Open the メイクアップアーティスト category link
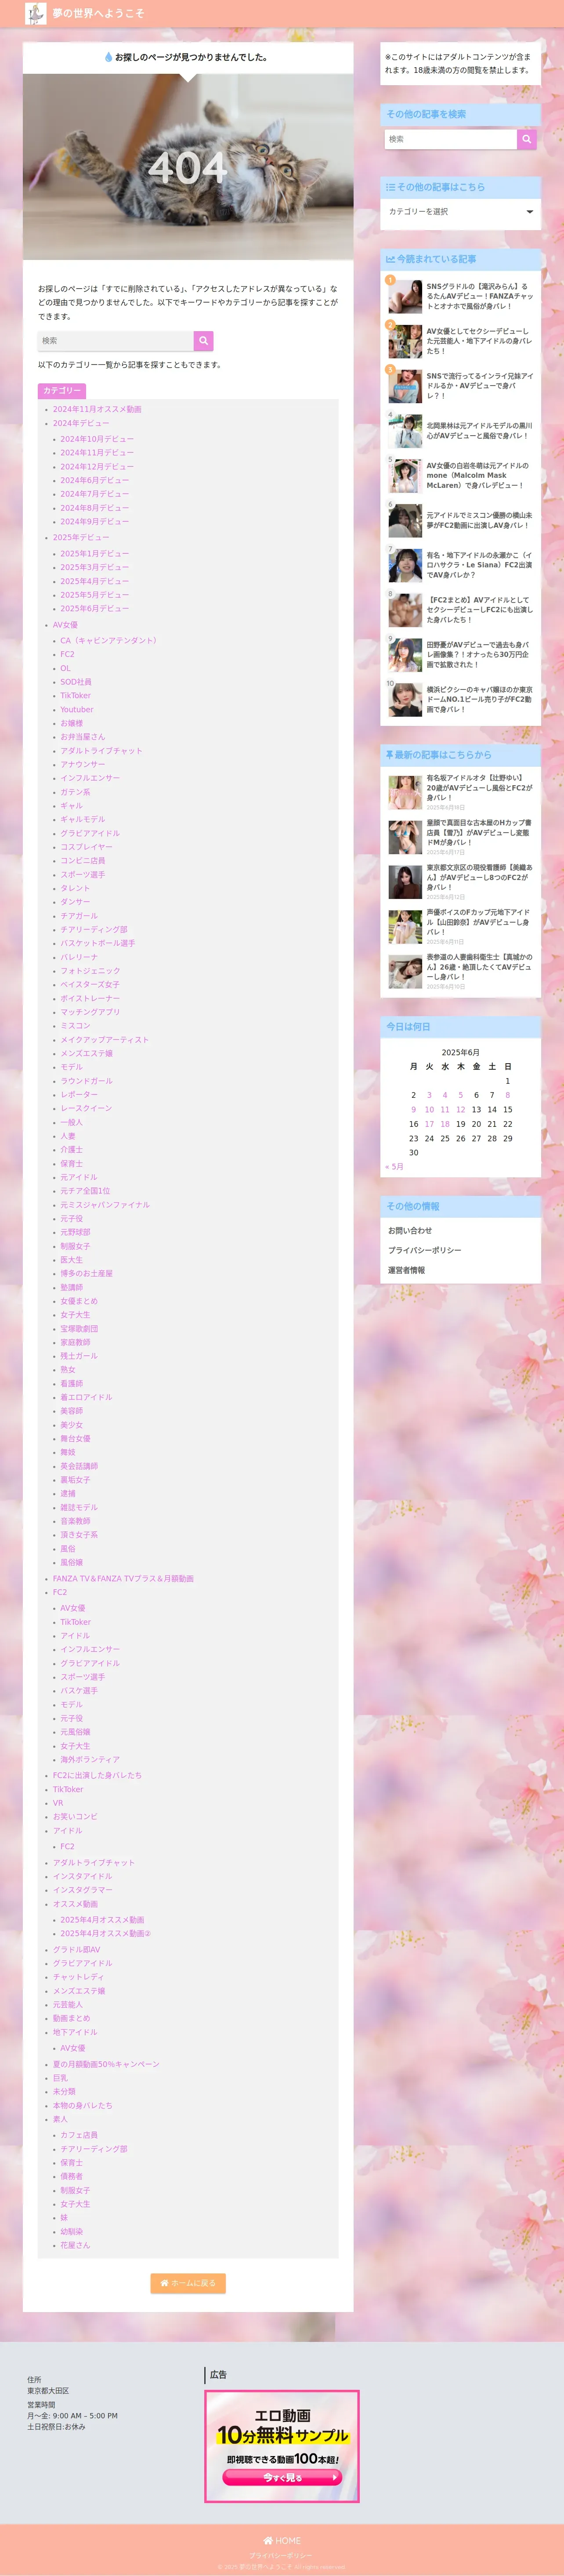Image resolution: width=564 pixels, height=2576 pixels. 104,1040
